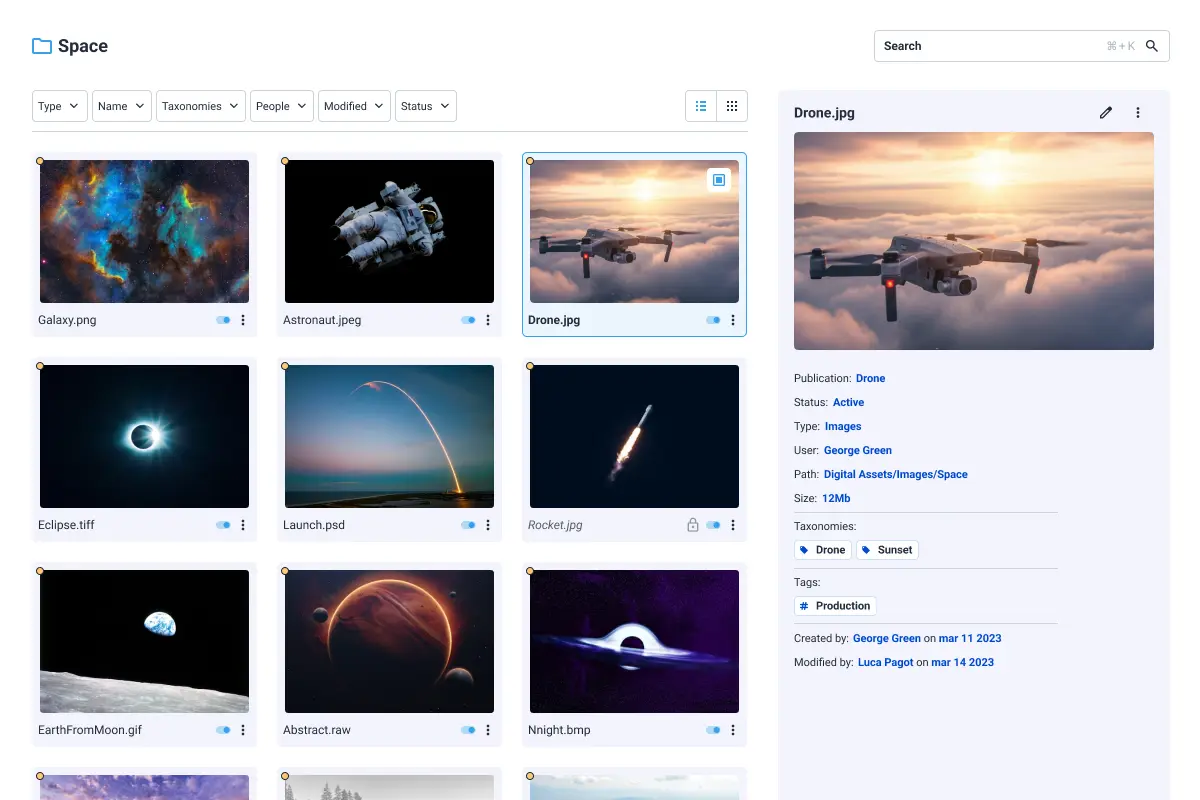Click the George Green user link

[x=857, y=450]
